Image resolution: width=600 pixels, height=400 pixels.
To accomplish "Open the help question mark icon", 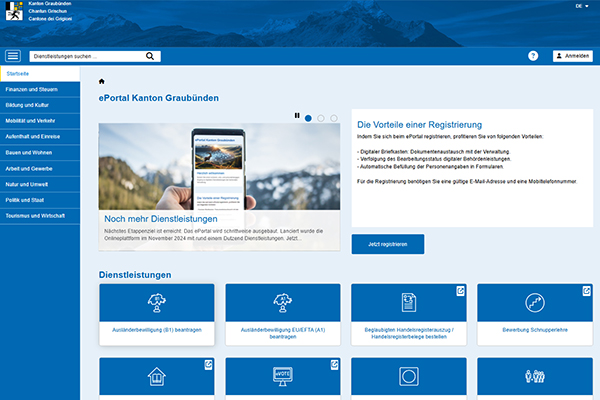I will click(533, 56).
